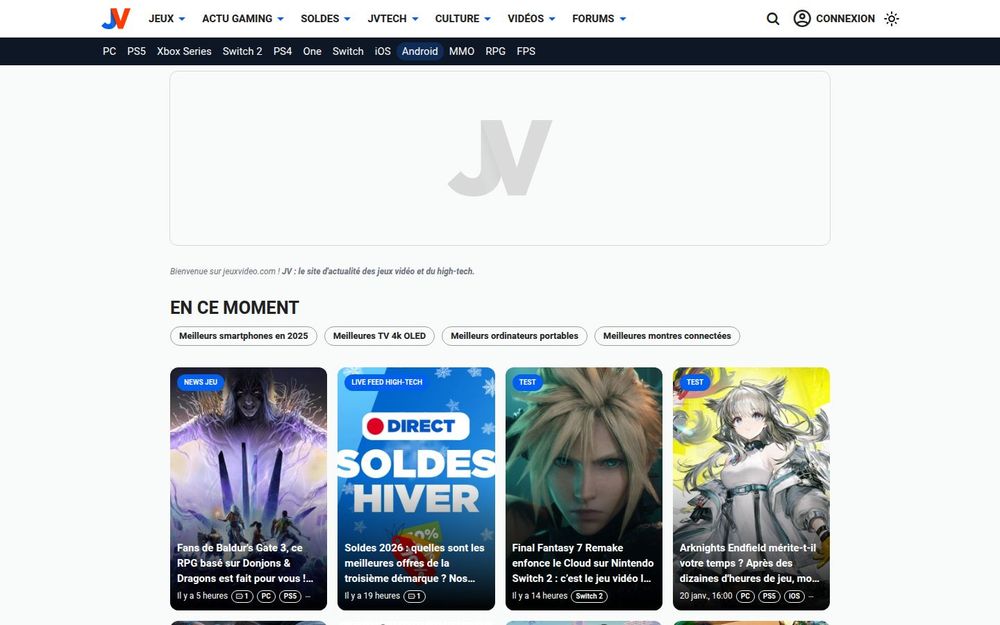This screenshot has width=1000, height=625.
Task: Click the TEST badge on Final Fantasy card
Action: click(527, 382)
